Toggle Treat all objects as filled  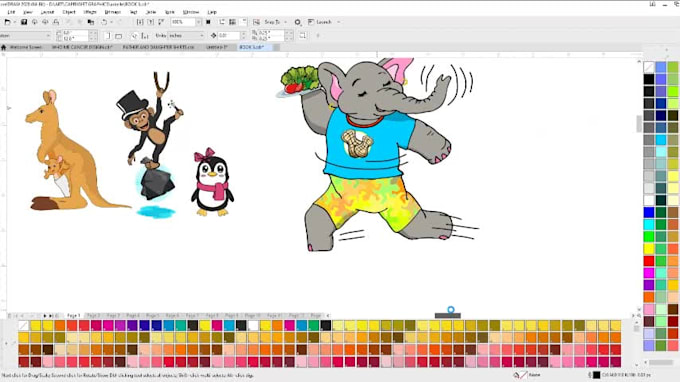click(x=303, y=36)
